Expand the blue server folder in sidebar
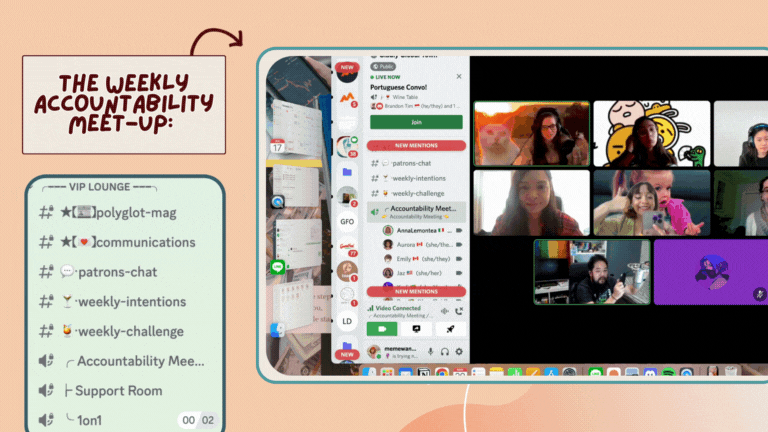 click(x=347, y=172)
